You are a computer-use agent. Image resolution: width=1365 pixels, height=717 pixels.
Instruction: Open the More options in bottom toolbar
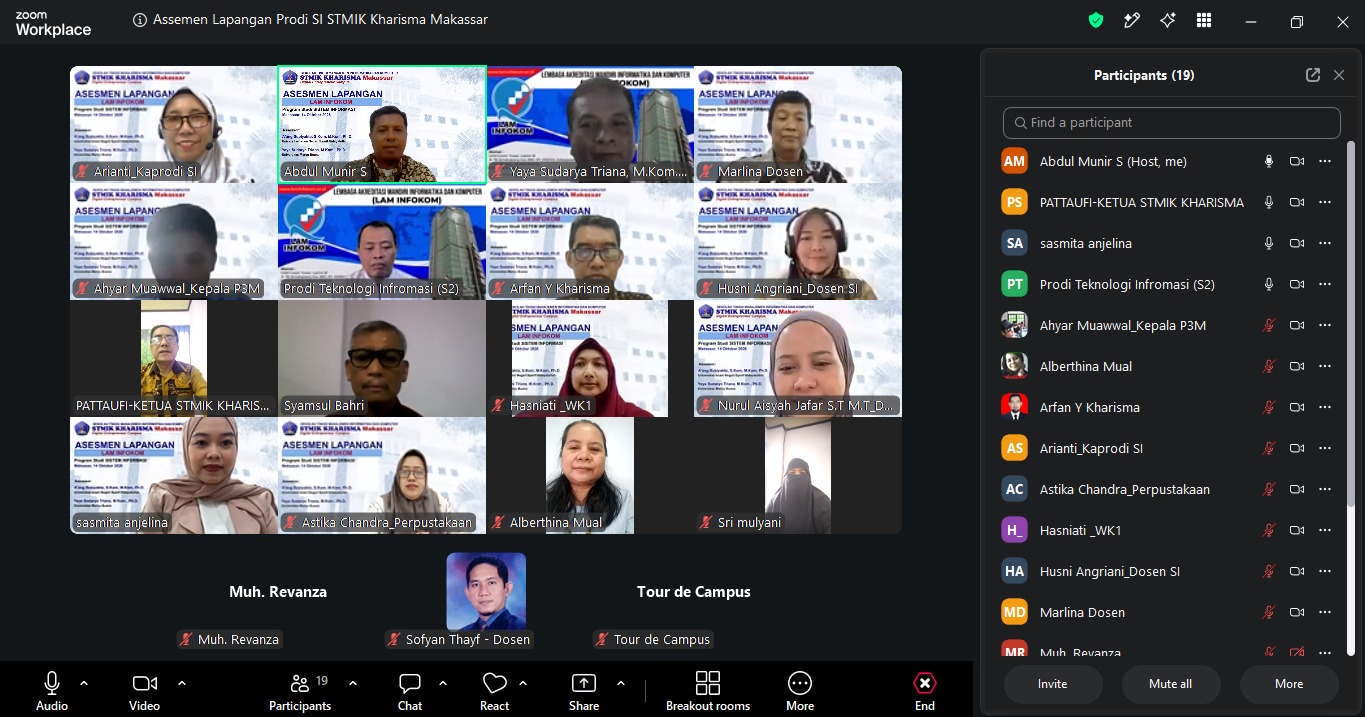(800, 691)
